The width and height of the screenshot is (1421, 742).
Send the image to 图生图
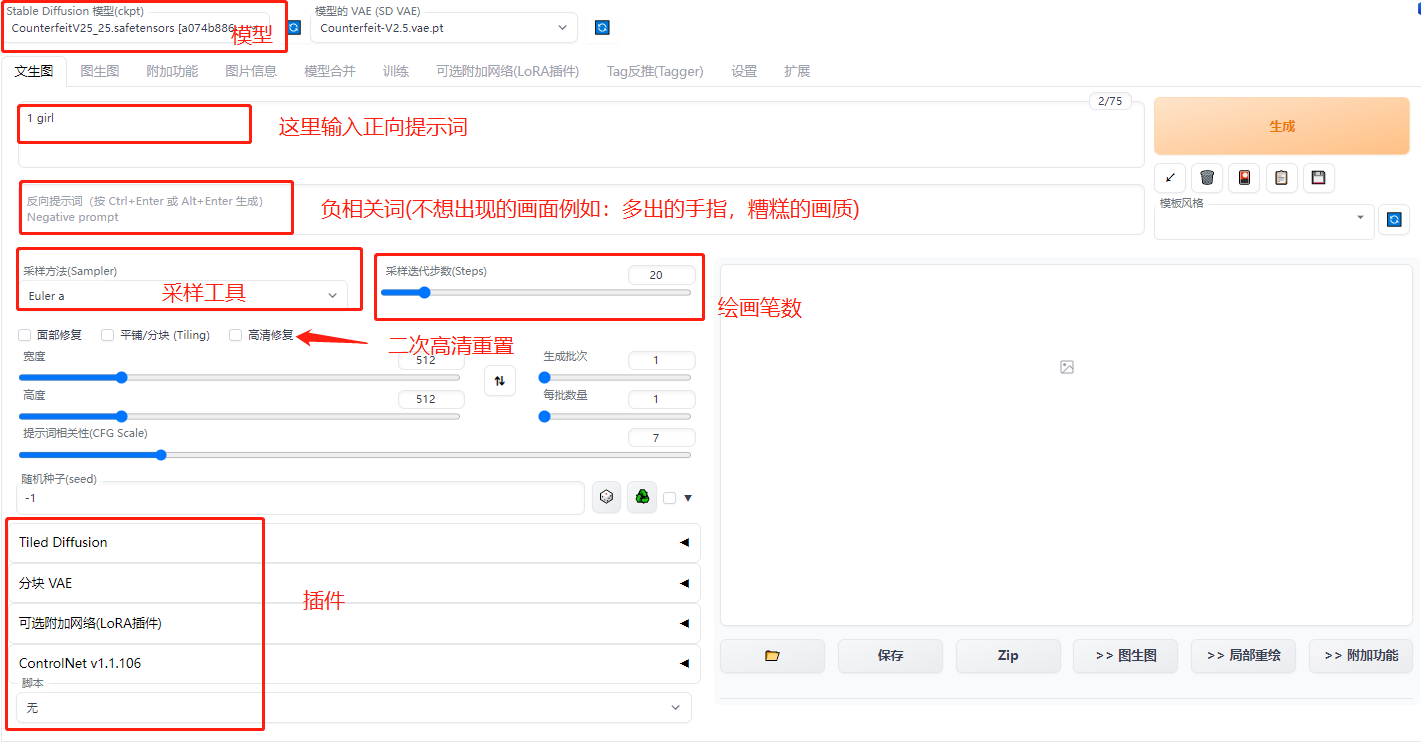[1126, 656]
